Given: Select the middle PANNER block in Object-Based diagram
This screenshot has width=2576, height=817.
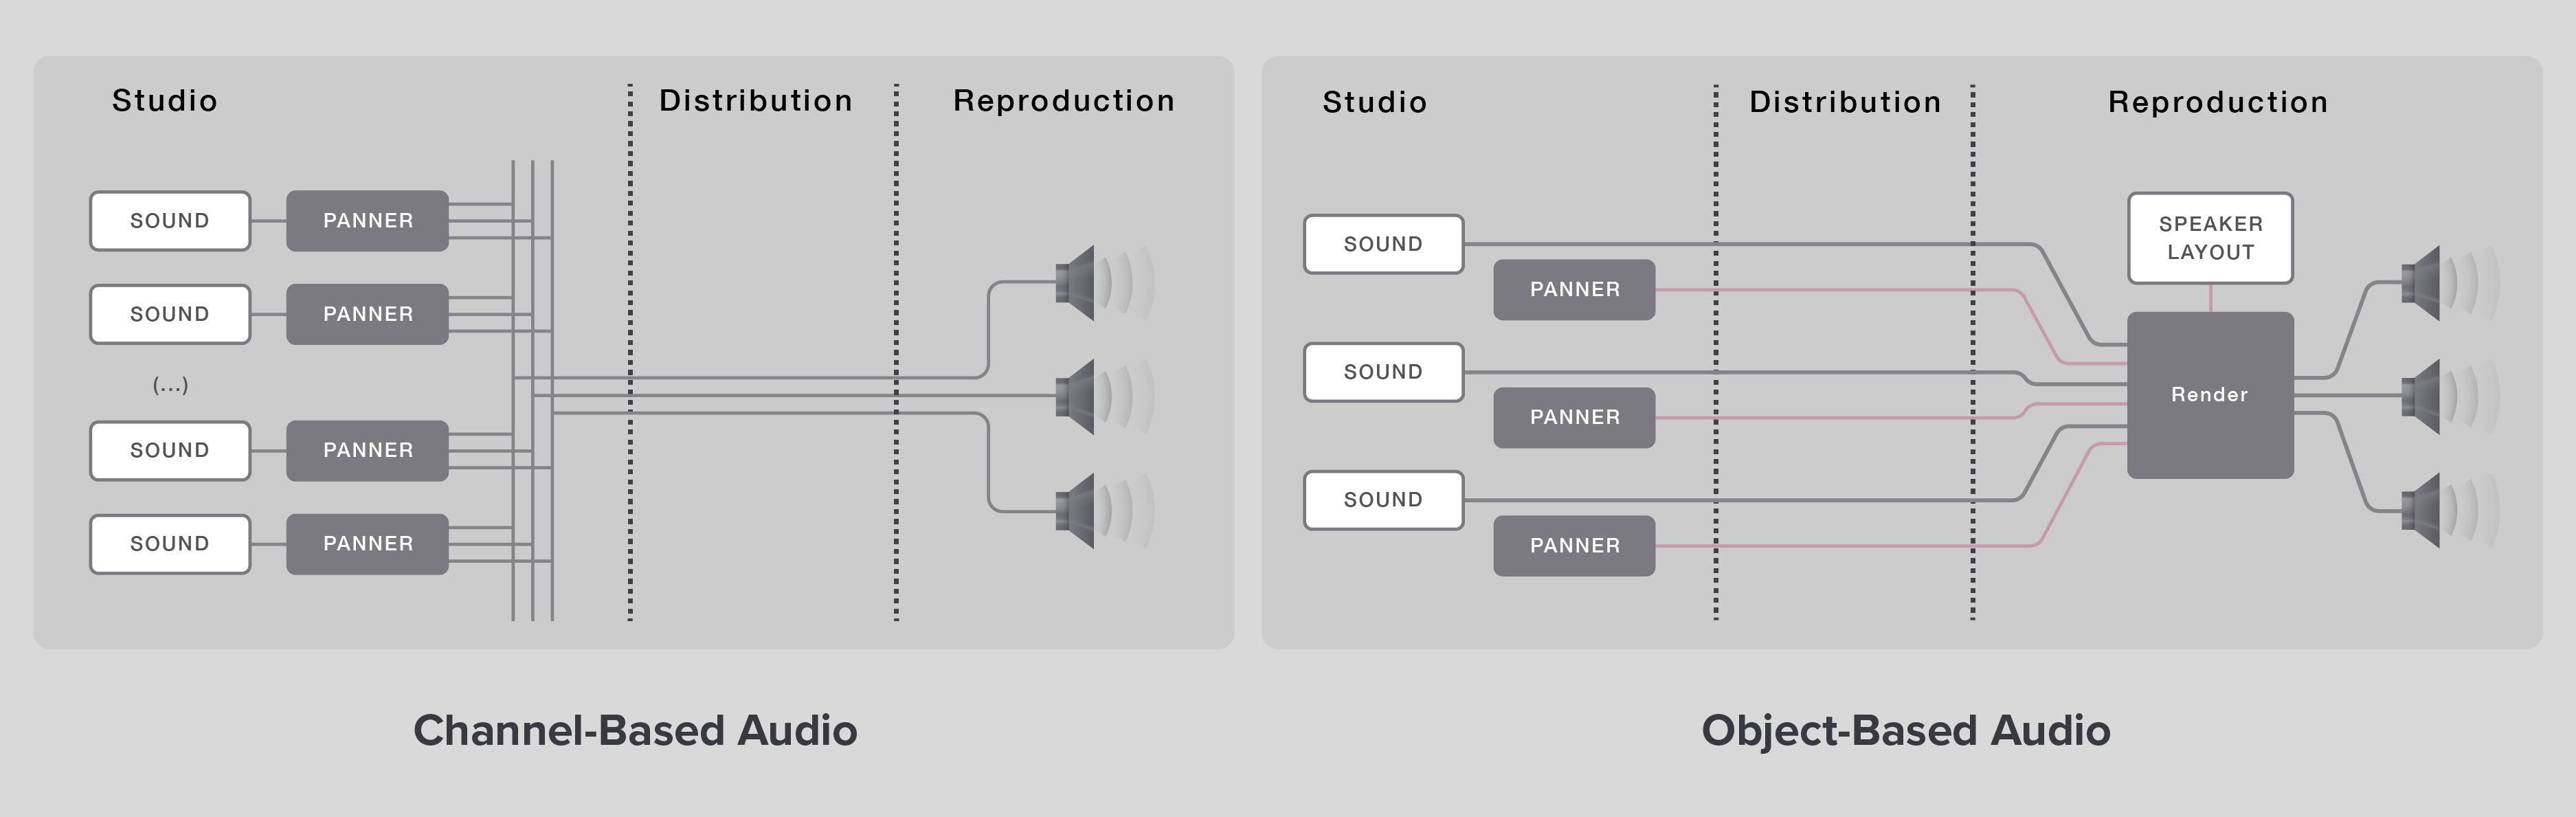Looking at the screenshot, I should click(1574, 417).
